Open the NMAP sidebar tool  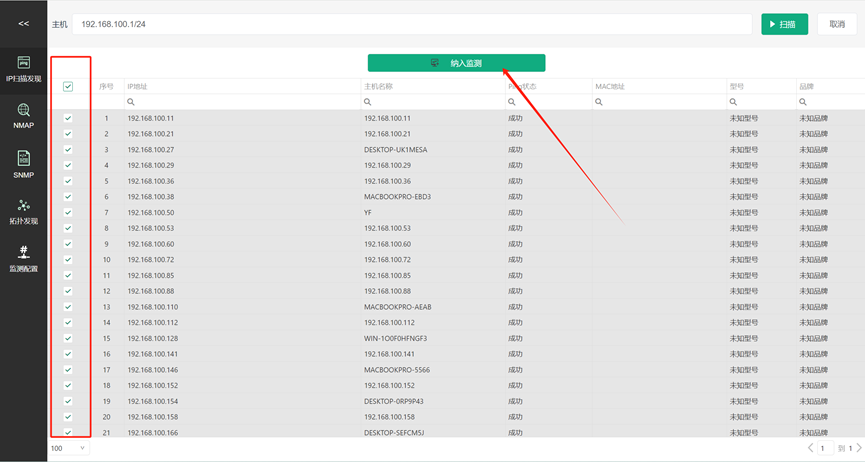point(23,116)
